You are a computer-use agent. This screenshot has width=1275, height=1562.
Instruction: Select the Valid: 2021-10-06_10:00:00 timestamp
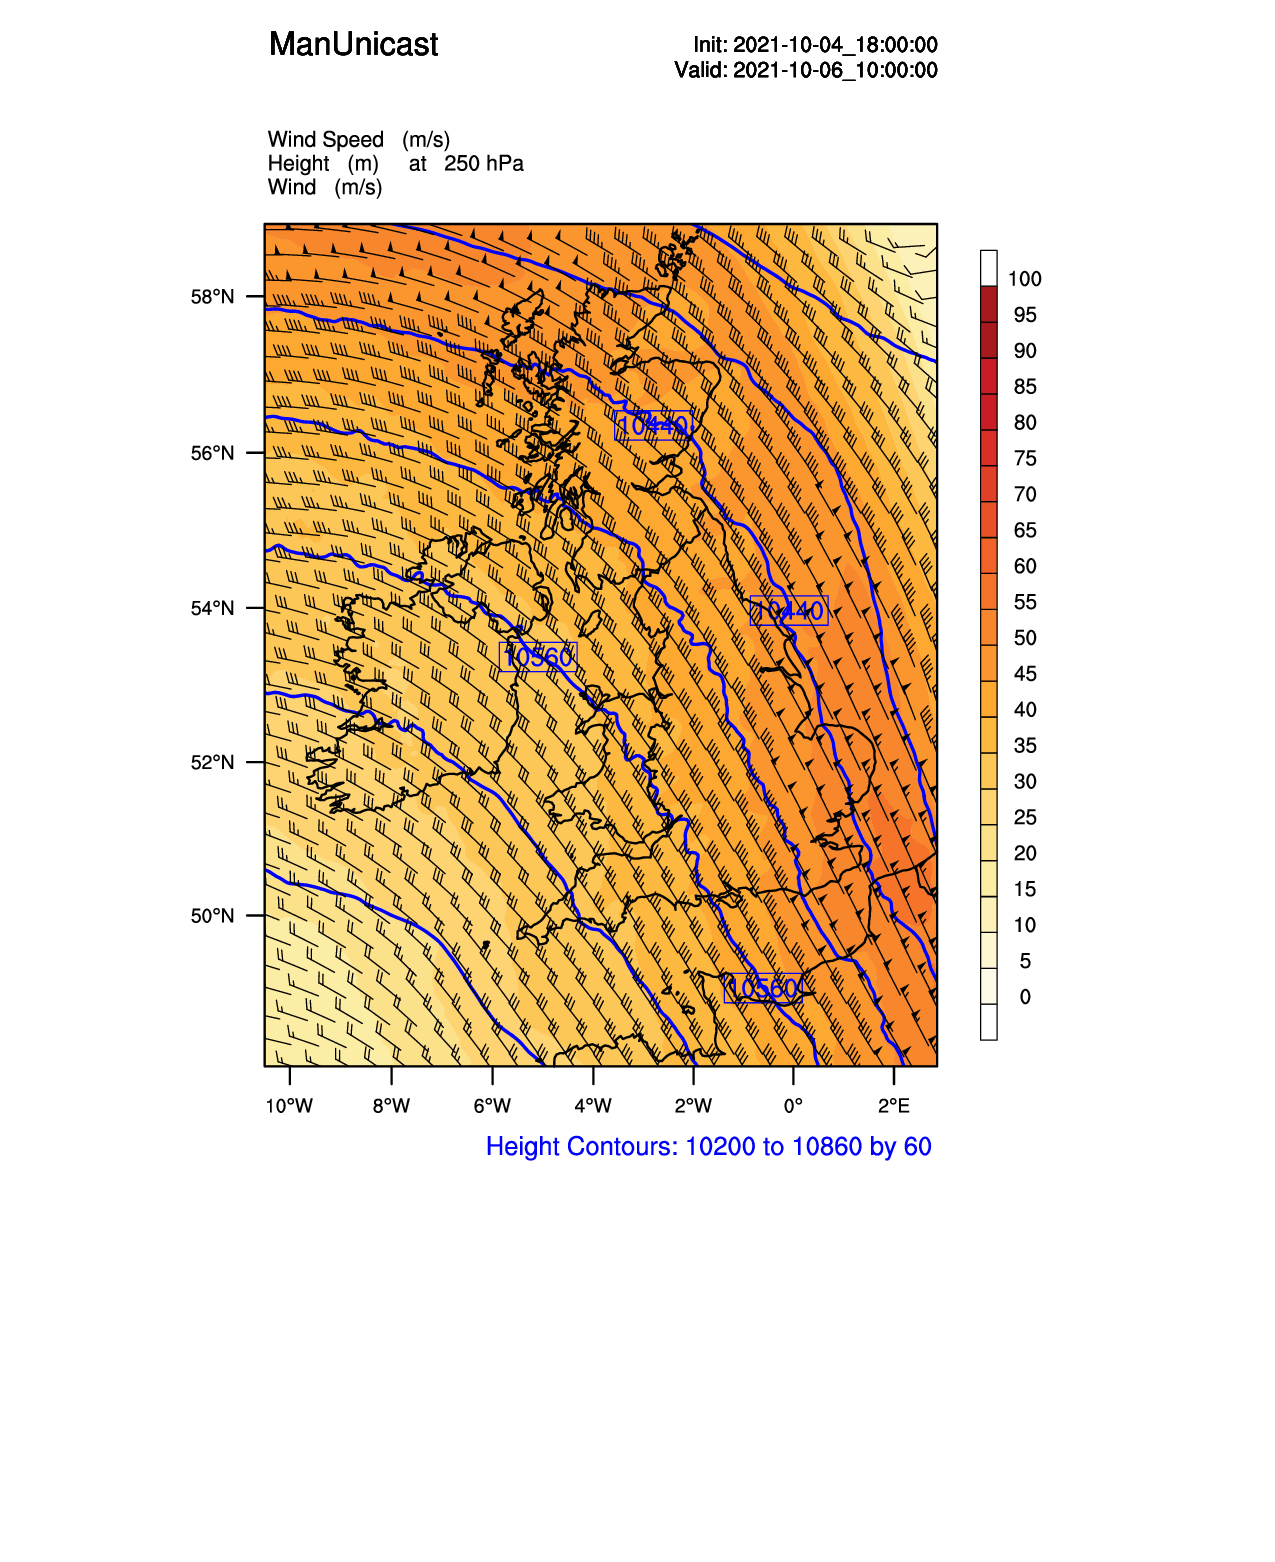[x=806, y=70]
